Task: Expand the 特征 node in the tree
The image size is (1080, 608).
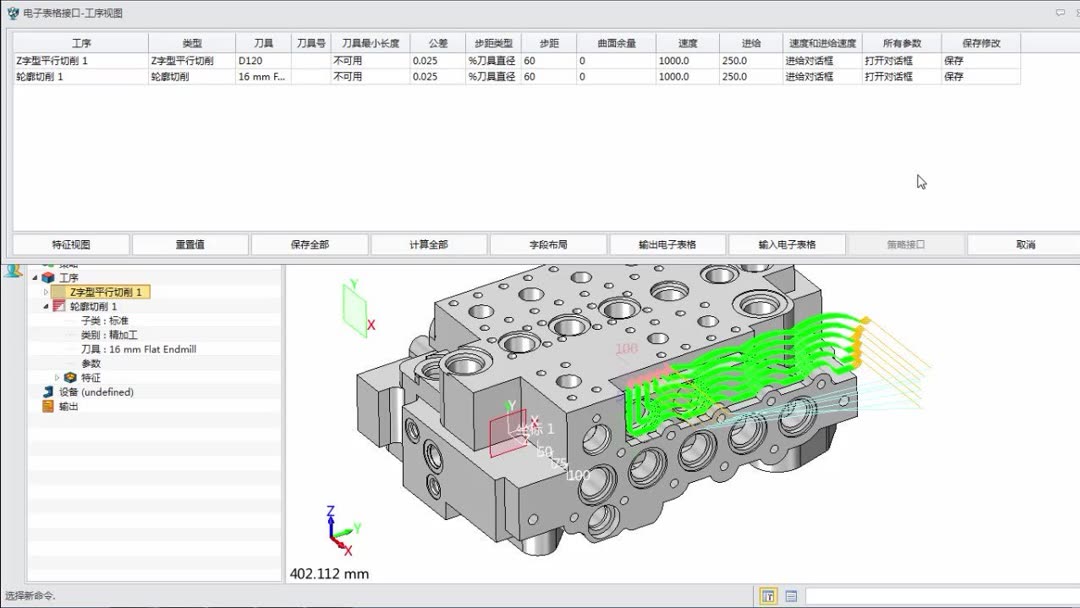Action: (x=56, y=378)
